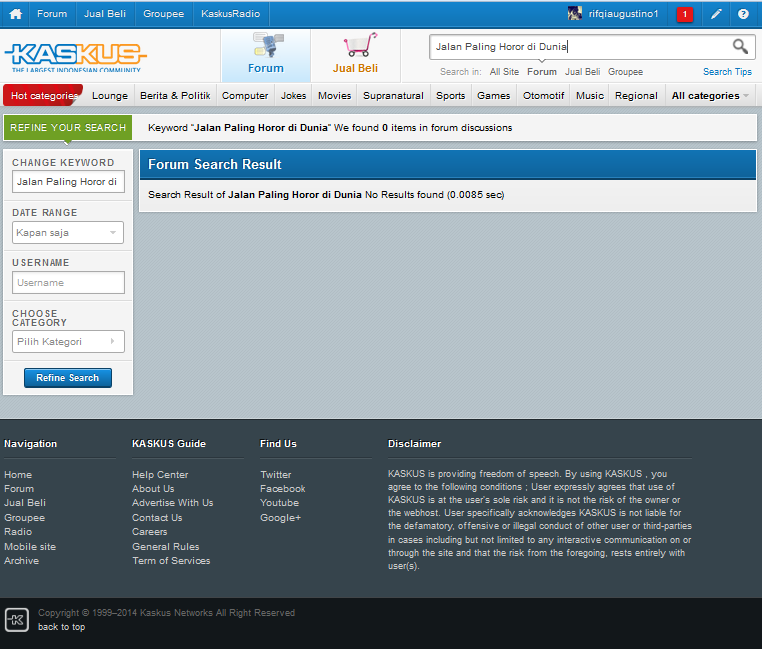Open the Computer category

pos(245,96)
